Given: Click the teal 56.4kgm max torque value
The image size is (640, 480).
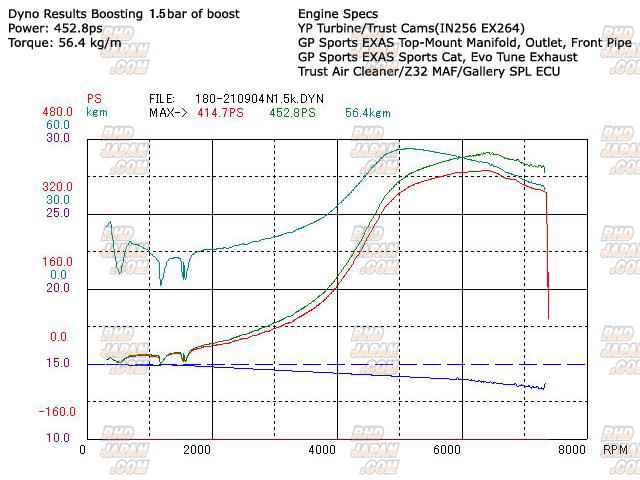Looking at the screenshot, I should click(368, 112).
